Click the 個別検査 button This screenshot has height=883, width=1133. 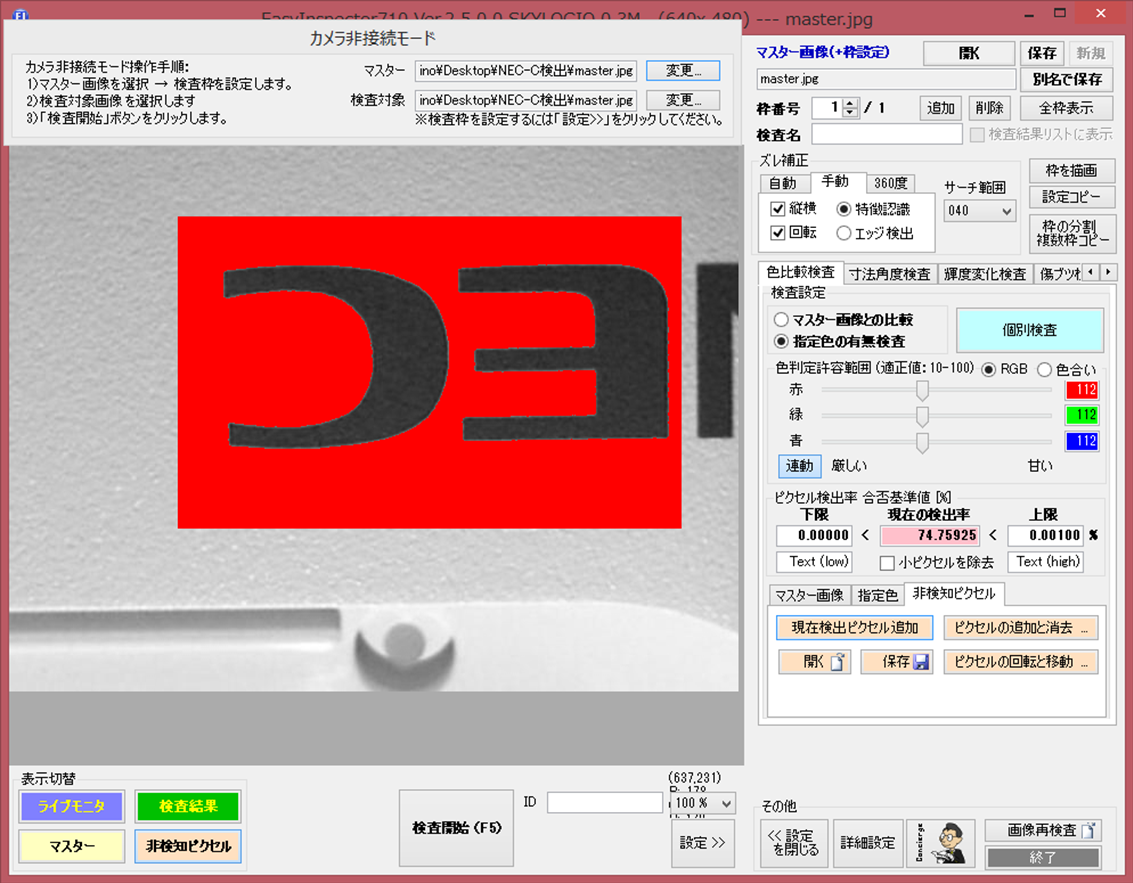tap(1030, 330)
